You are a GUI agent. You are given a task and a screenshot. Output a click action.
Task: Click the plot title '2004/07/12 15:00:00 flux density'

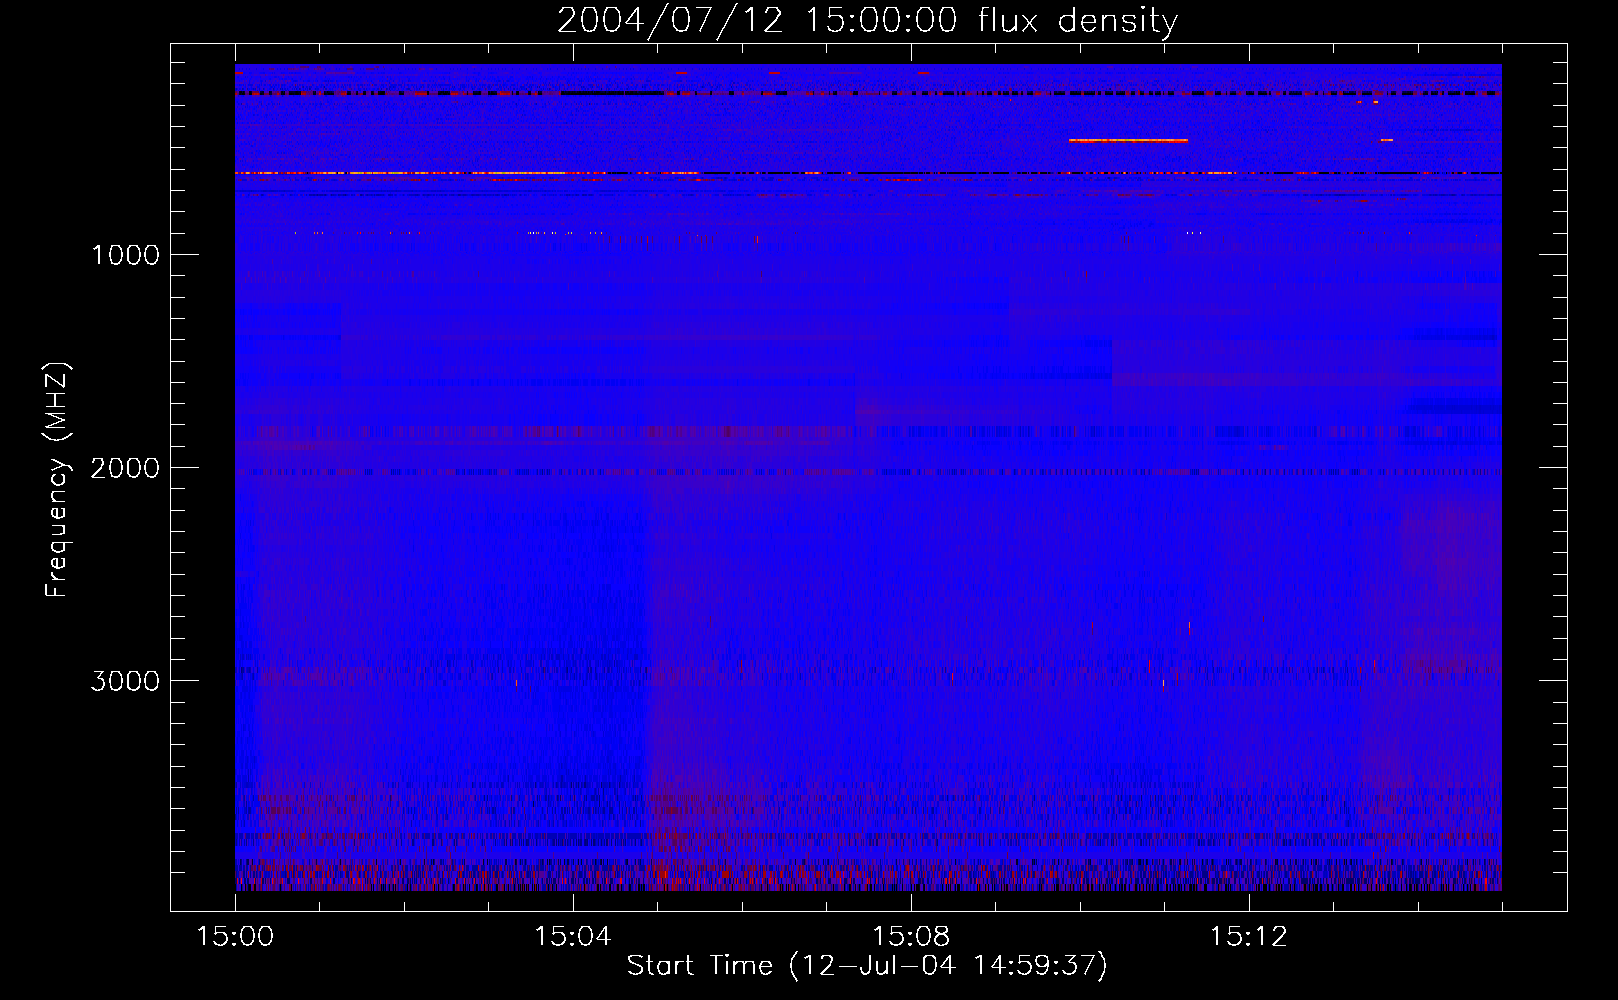[x=867, y=20]
